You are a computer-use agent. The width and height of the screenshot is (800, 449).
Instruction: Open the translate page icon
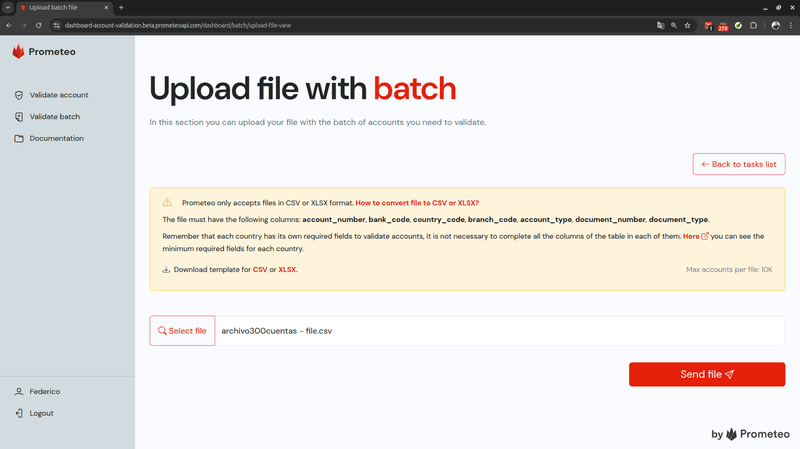(660, 24)
